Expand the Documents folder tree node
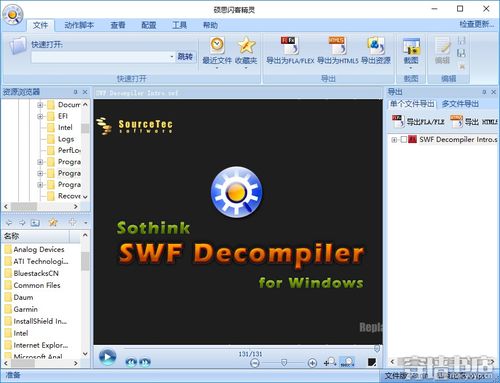Image resolution: width=500 pixels, height=383 pixels. (x=40, y=105)
